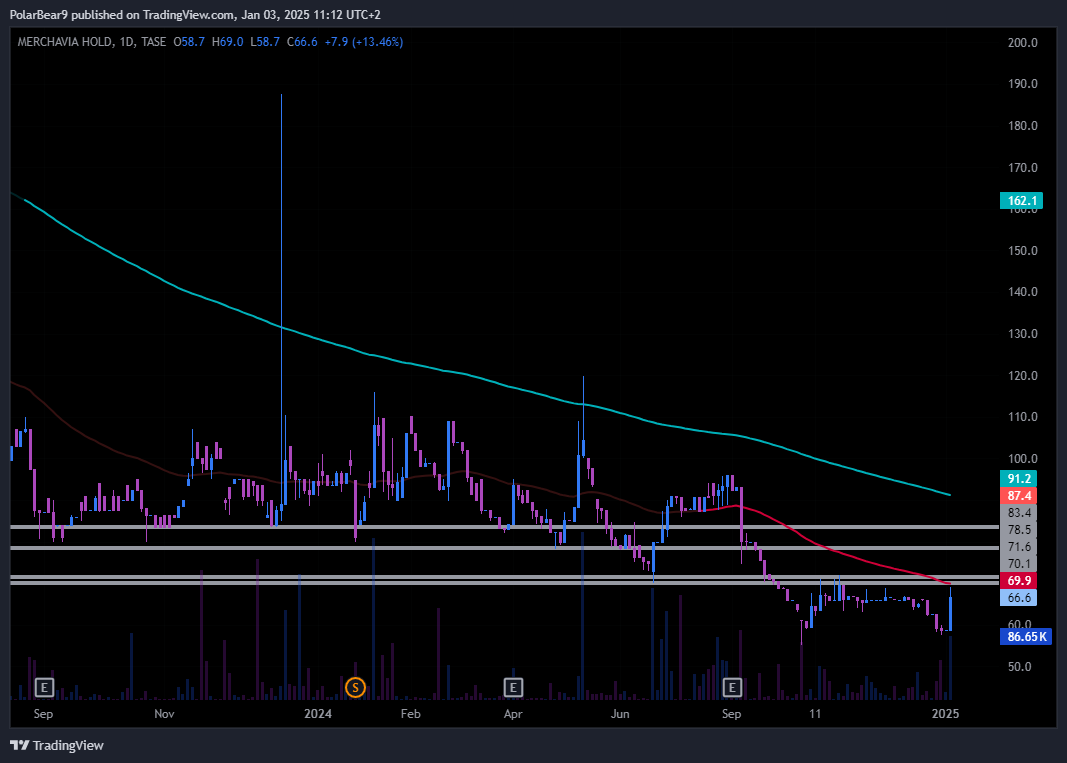The width and height of the screenshot is (1067, 763).
Task: Click the Nov label on time axis
Action: (165, 714)
